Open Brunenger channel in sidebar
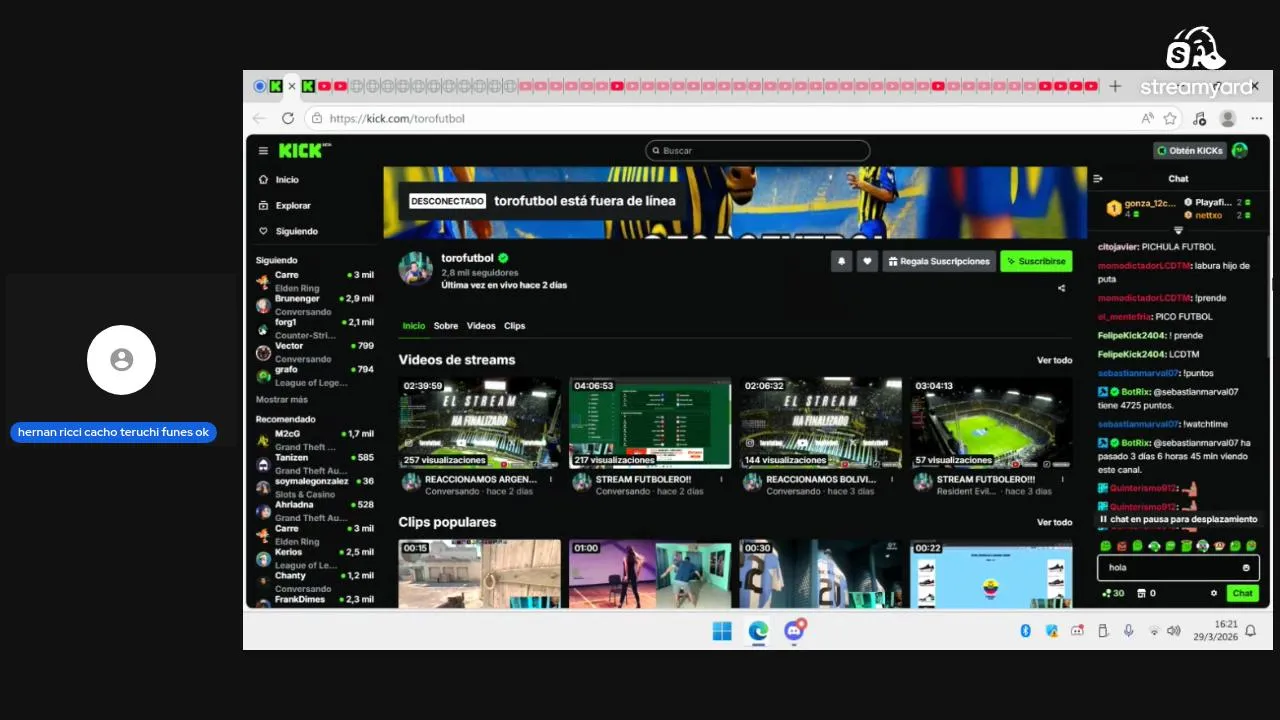Image resolution: width=1280 pixels, height=720 pixels. (x=315, y=305)
